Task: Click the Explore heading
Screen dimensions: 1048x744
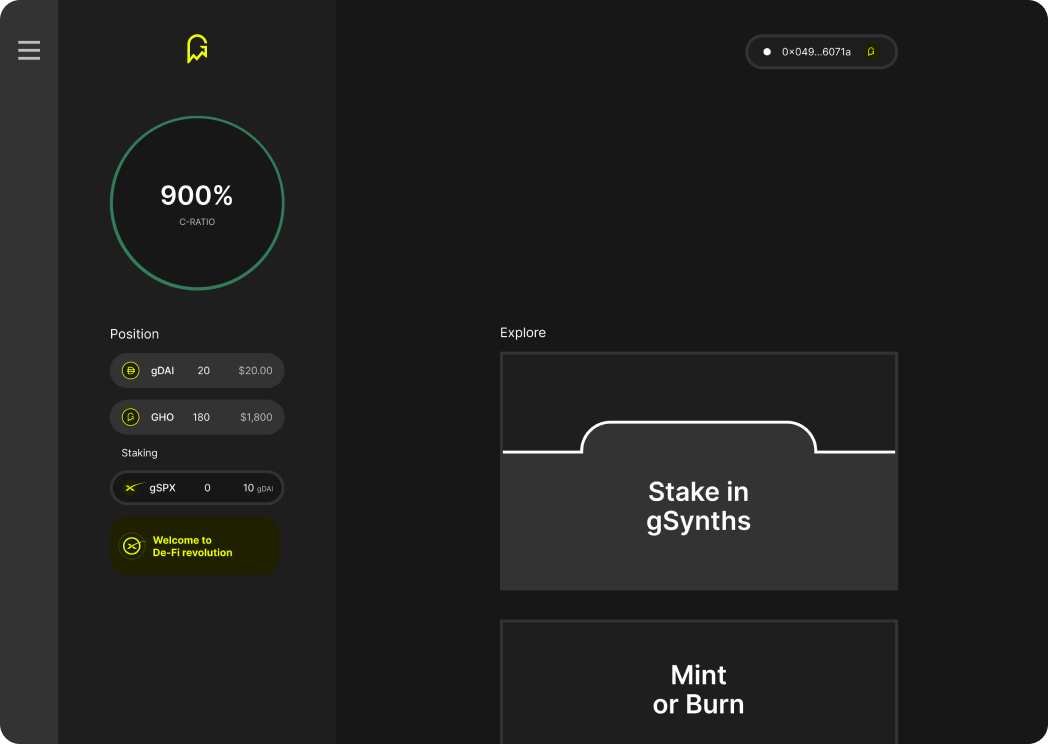Action: pos(523,332)
